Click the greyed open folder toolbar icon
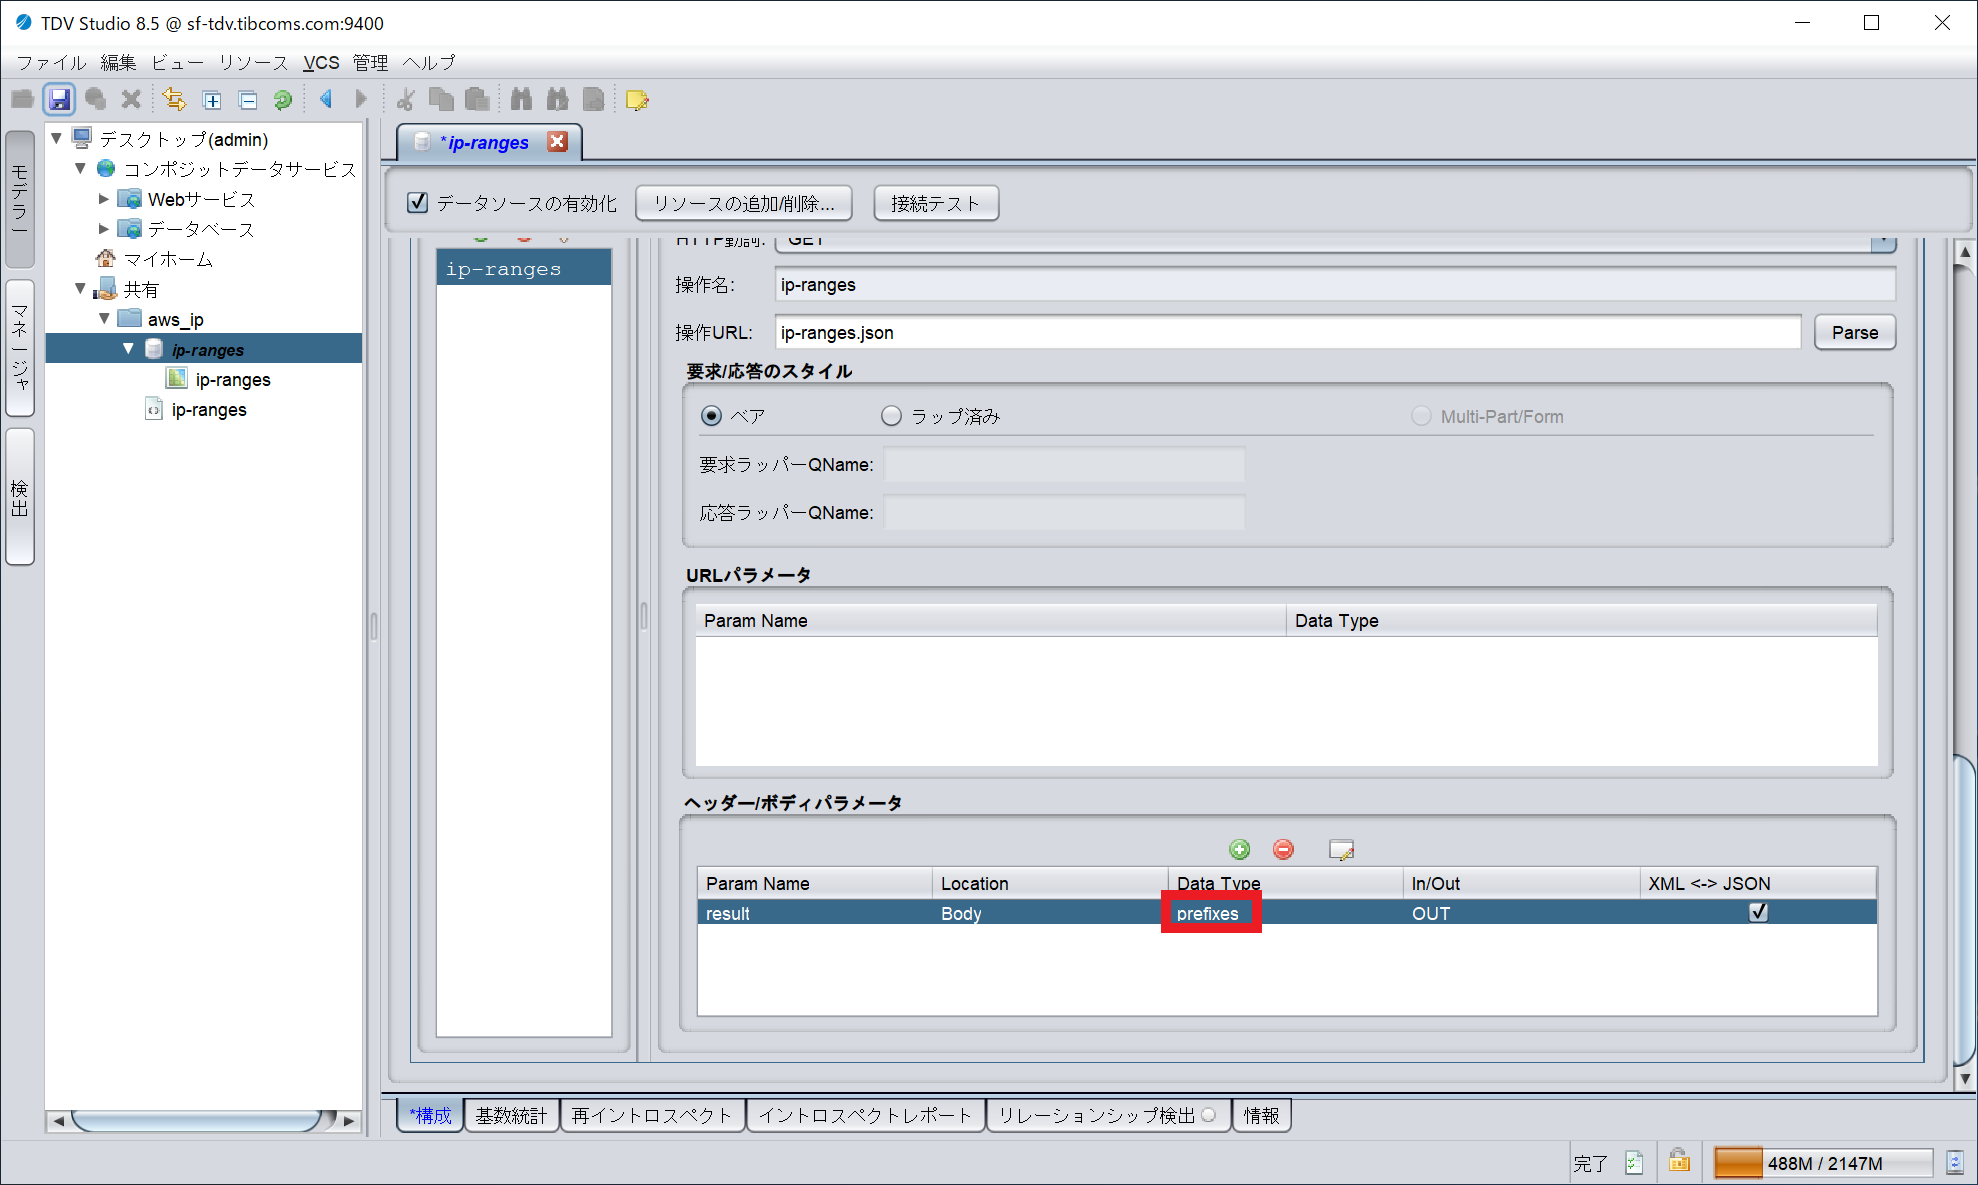The width and height of the screenshot is (1978, 1185). [22, 99]
